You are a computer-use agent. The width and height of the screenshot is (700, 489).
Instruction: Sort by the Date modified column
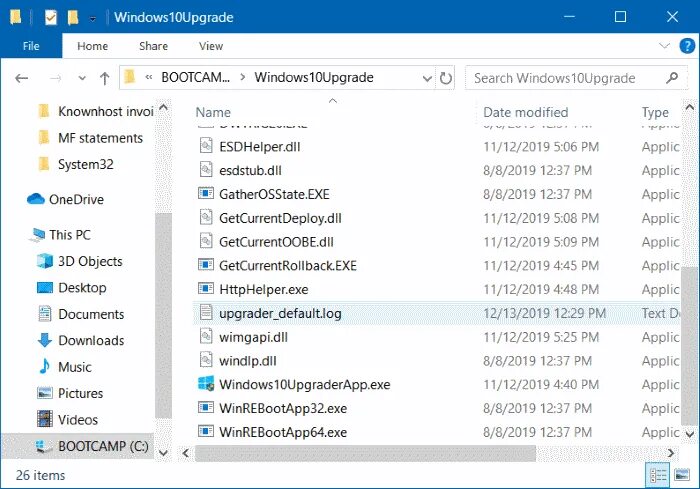[525, 113]
